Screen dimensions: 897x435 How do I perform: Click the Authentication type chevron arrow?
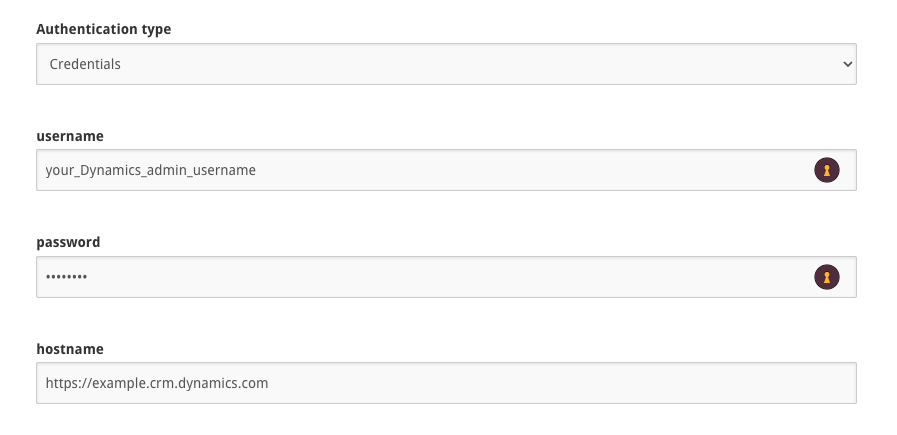click(847, 64)
